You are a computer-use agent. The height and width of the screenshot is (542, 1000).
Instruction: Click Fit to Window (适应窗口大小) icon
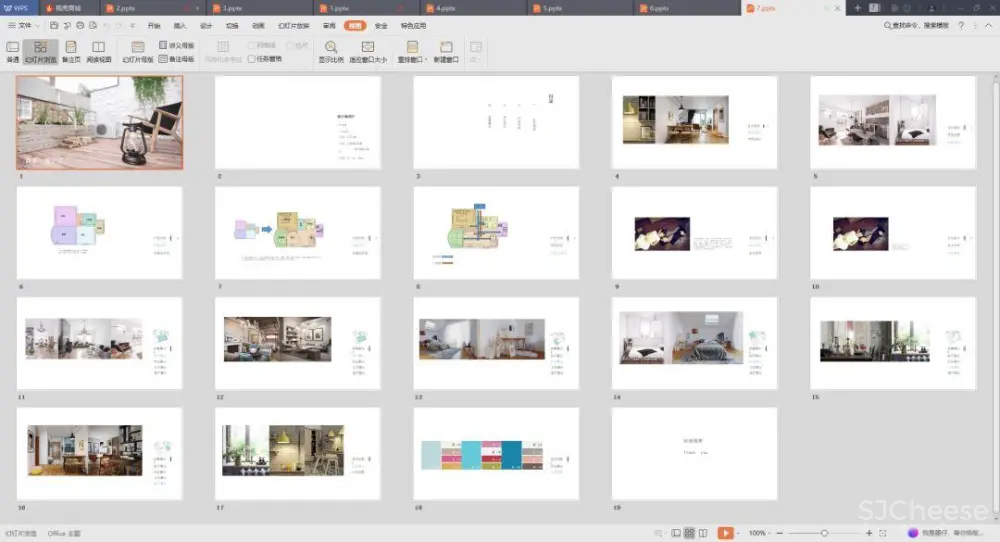click(368, 47)
